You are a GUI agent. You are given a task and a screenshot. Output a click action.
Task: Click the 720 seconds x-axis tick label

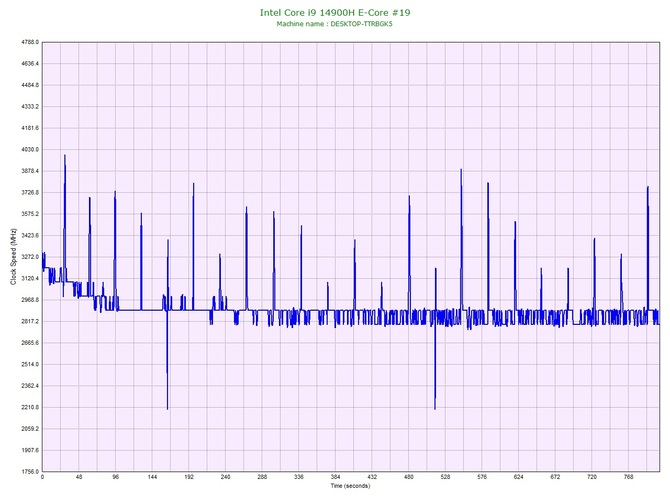pyautogui.click(x=592, y=477)
